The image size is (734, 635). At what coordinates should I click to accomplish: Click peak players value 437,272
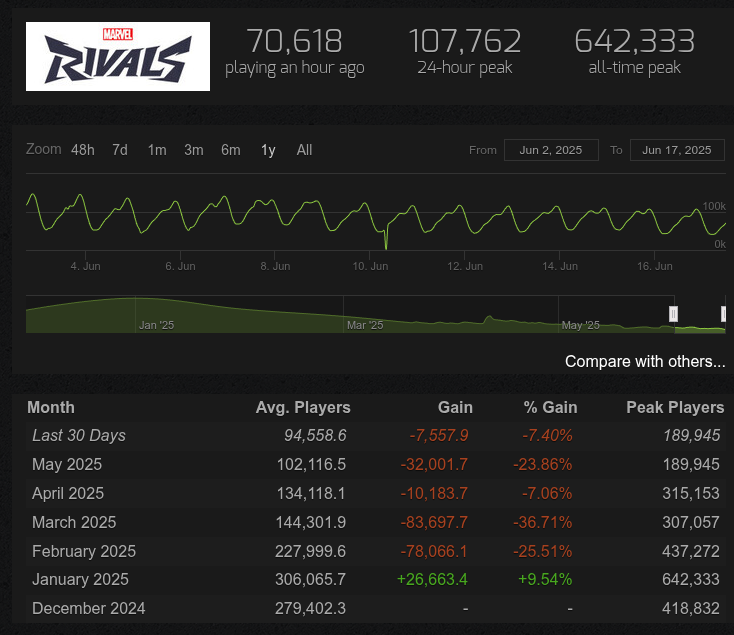point(691,551)
